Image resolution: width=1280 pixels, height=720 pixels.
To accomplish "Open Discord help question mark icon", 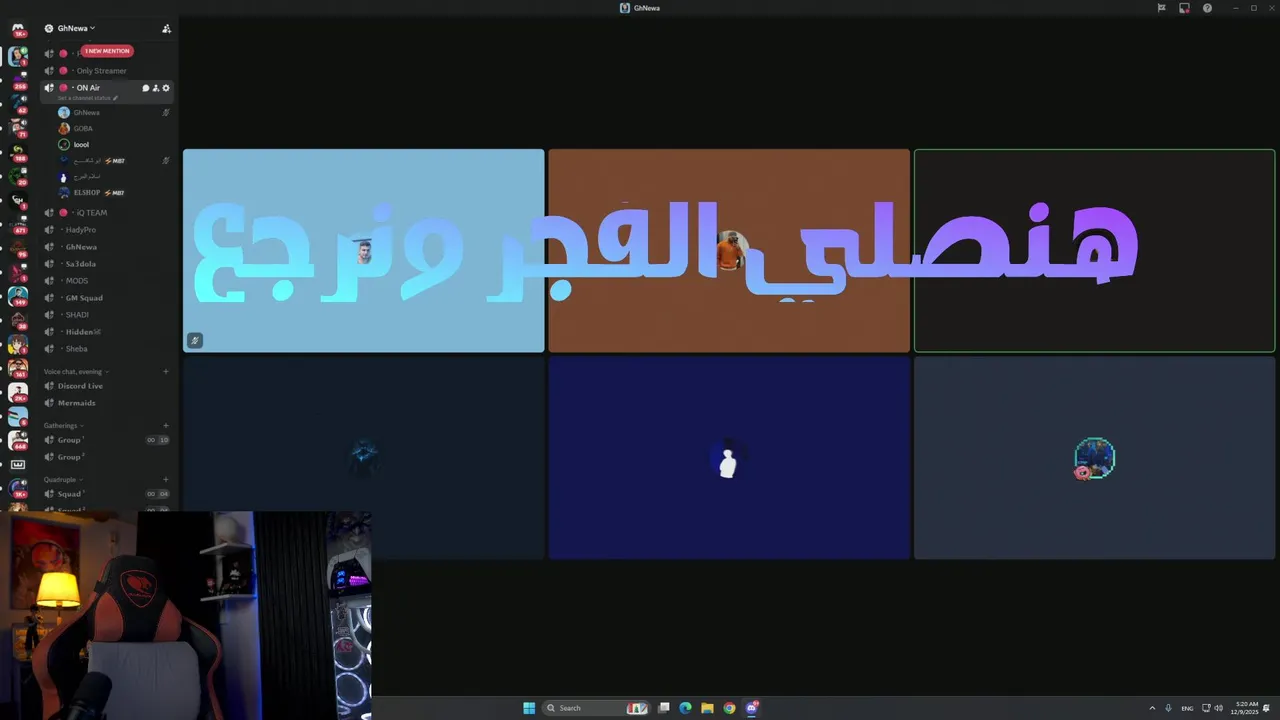I will 1207,8.
